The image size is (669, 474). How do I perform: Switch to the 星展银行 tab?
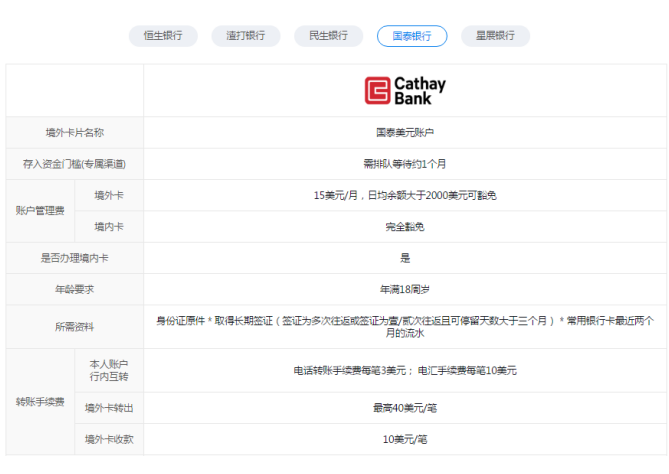495,36
